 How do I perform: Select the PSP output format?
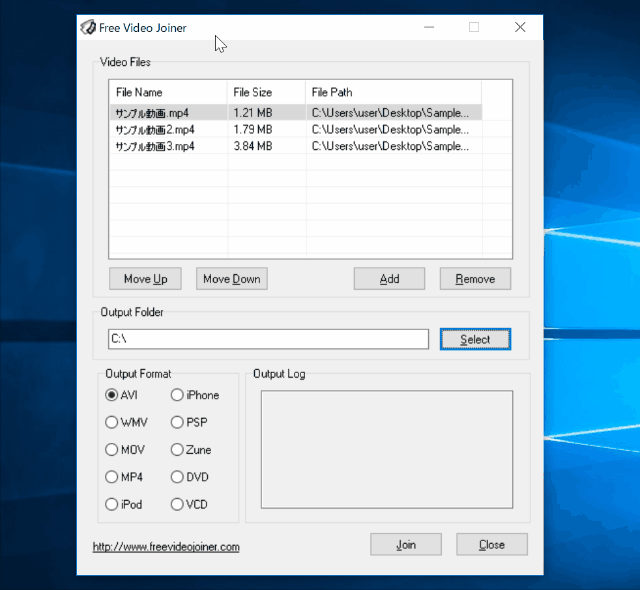(x=189, y=422)
